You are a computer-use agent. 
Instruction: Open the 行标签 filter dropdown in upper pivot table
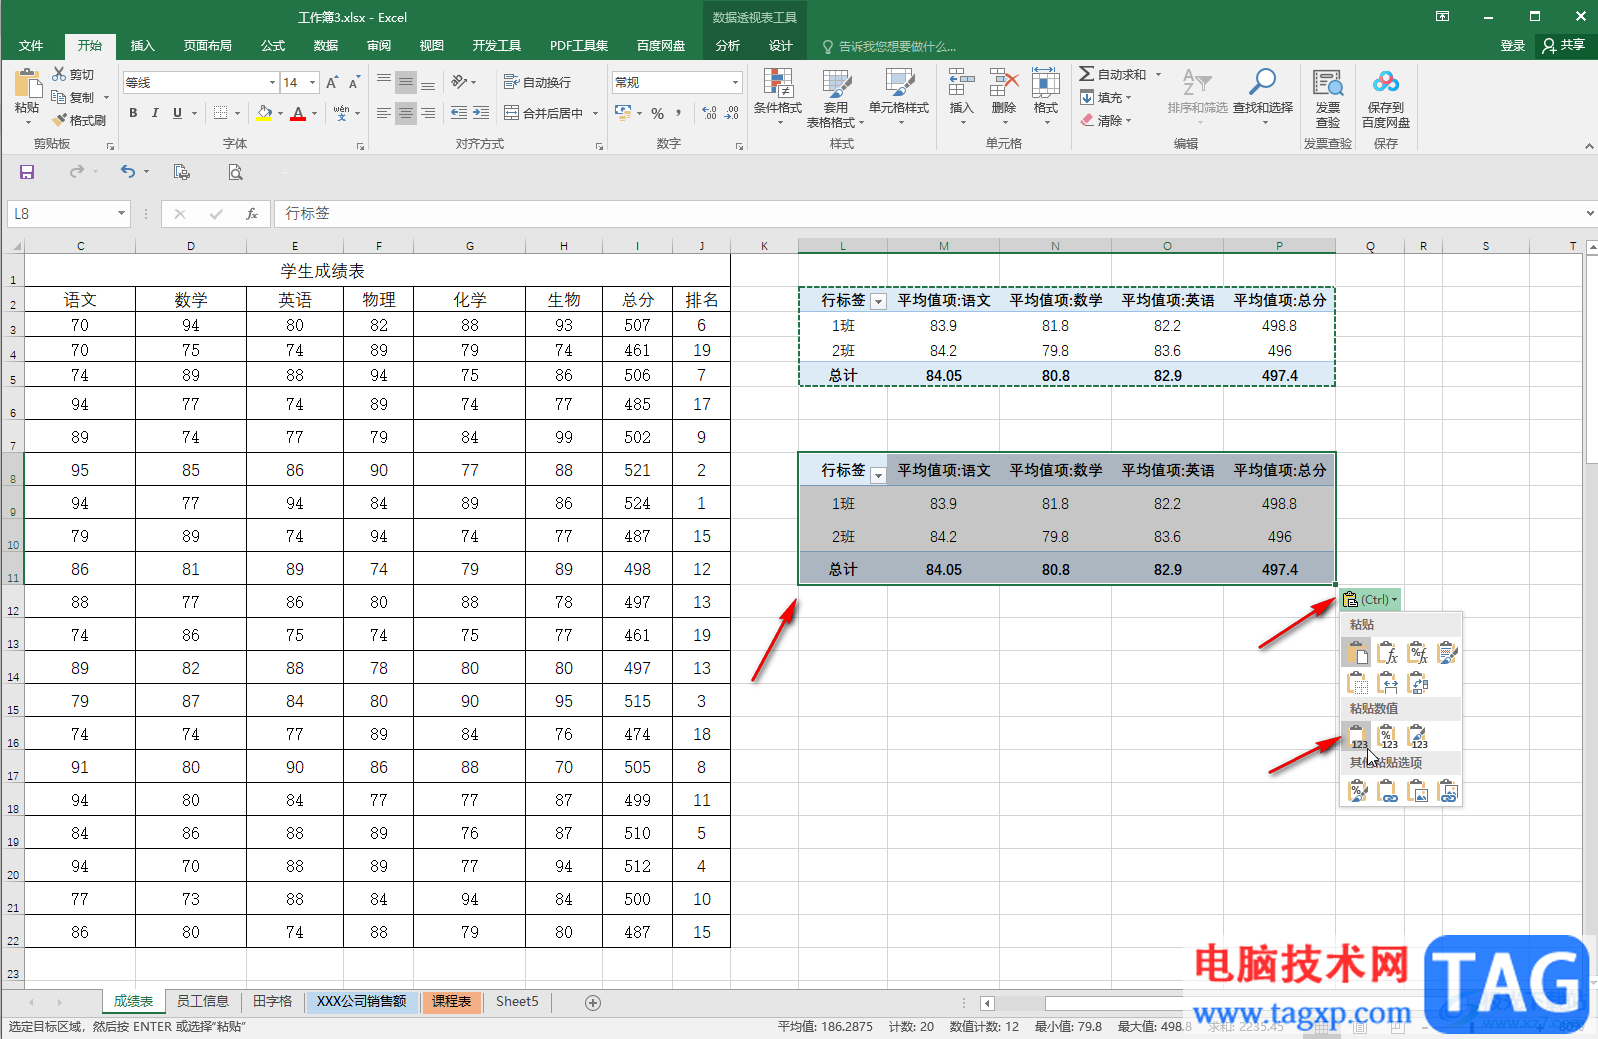[x=878, y=302]
